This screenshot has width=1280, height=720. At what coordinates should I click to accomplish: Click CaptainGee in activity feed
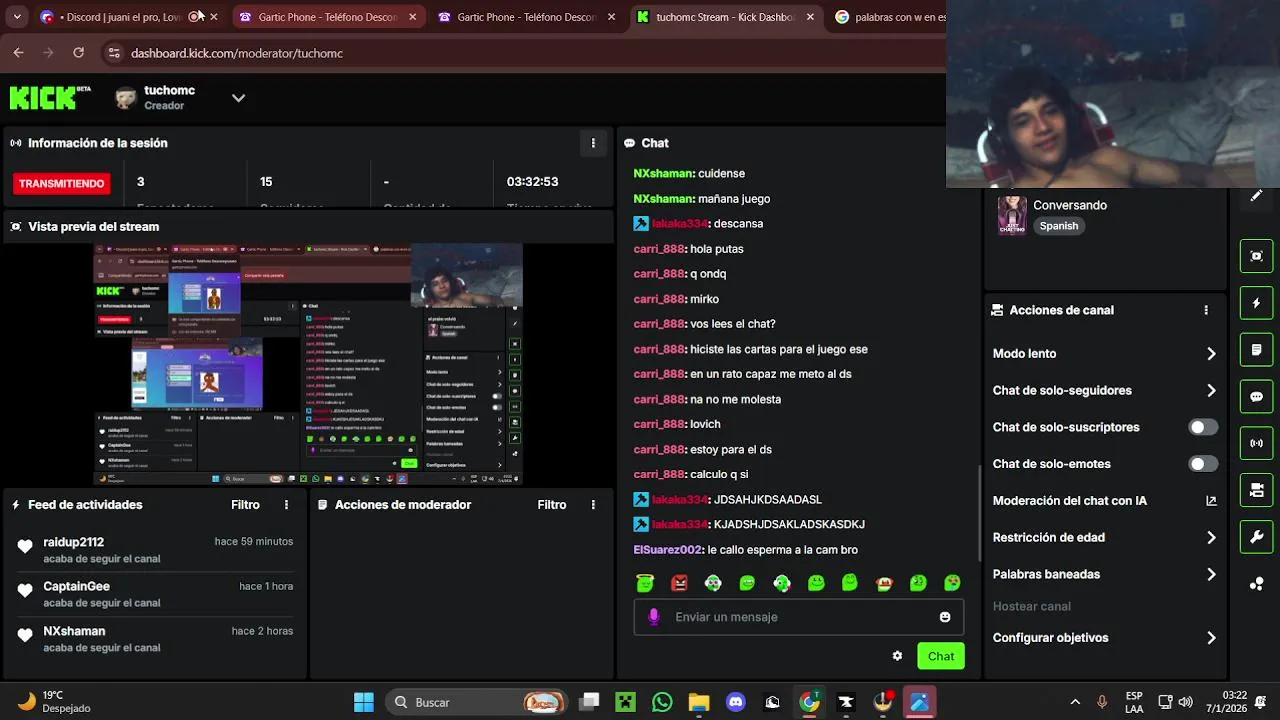click(x=77, y=586)
